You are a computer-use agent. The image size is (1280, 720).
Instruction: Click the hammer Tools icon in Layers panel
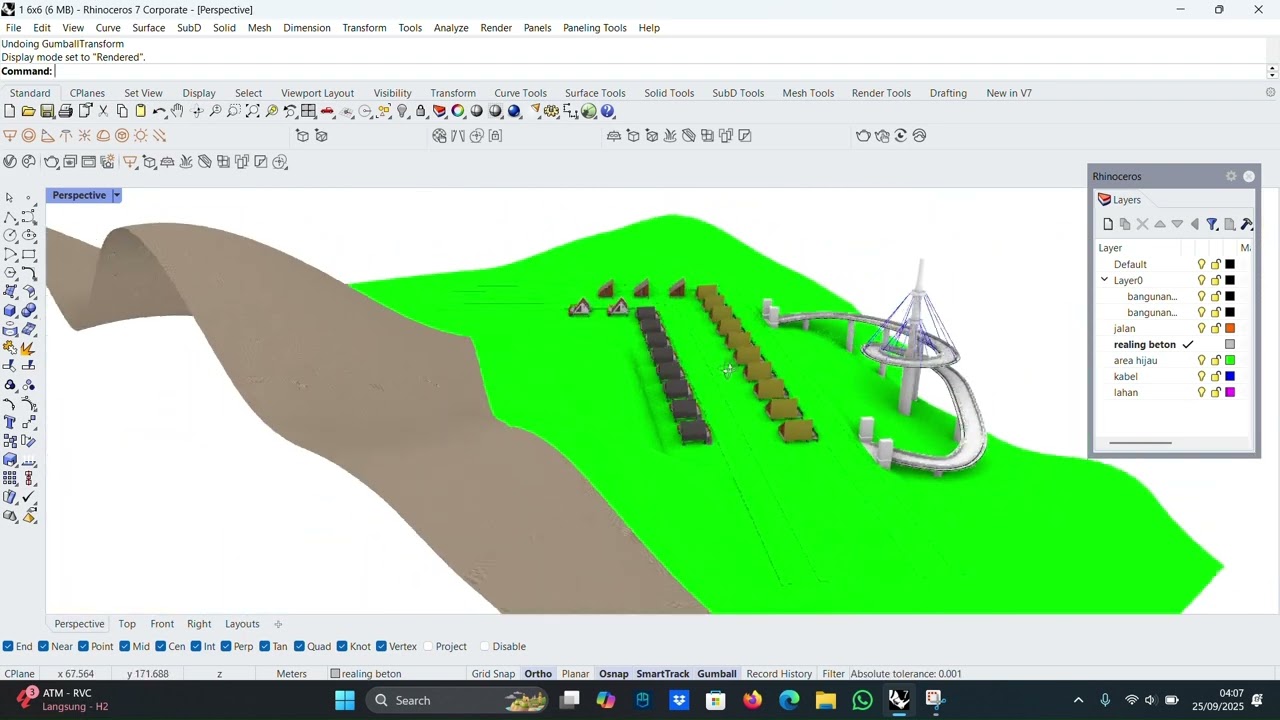[x=1246, y=224]
